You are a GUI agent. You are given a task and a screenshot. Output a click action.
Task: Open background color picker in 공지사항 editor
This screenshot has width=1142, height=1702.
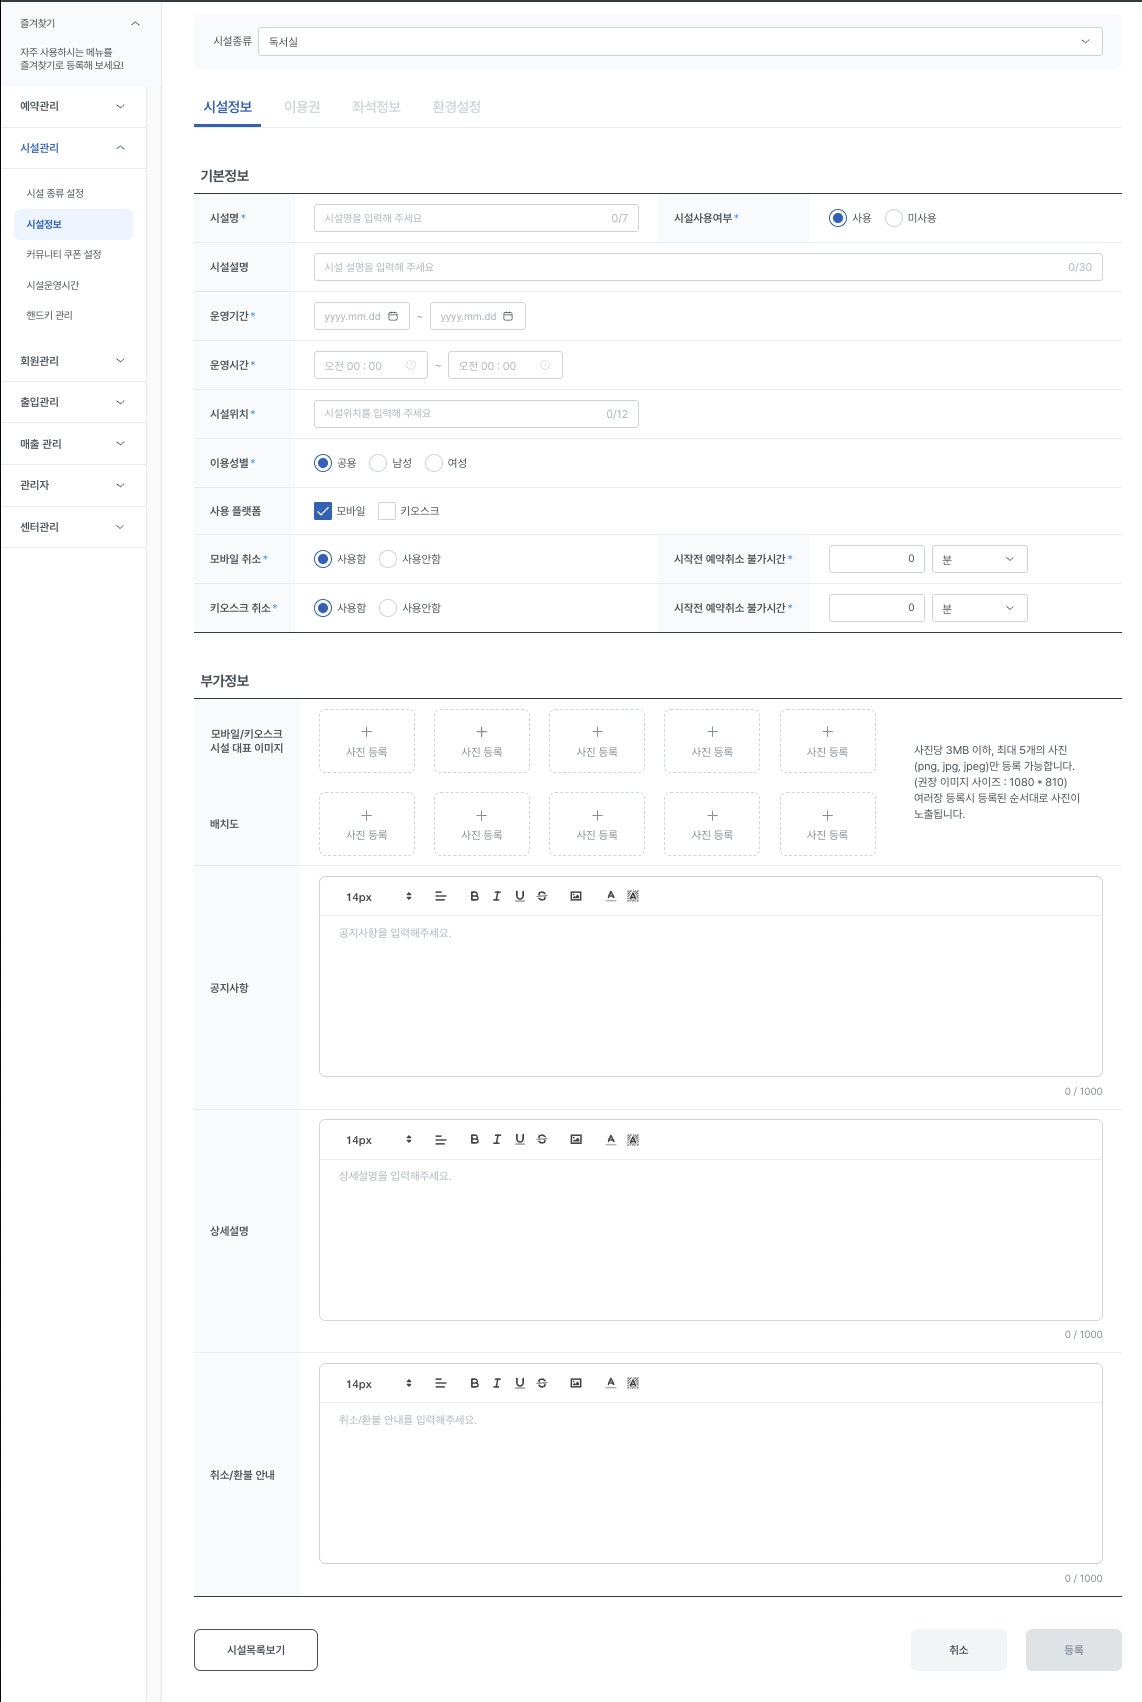(x=633, y=896)
